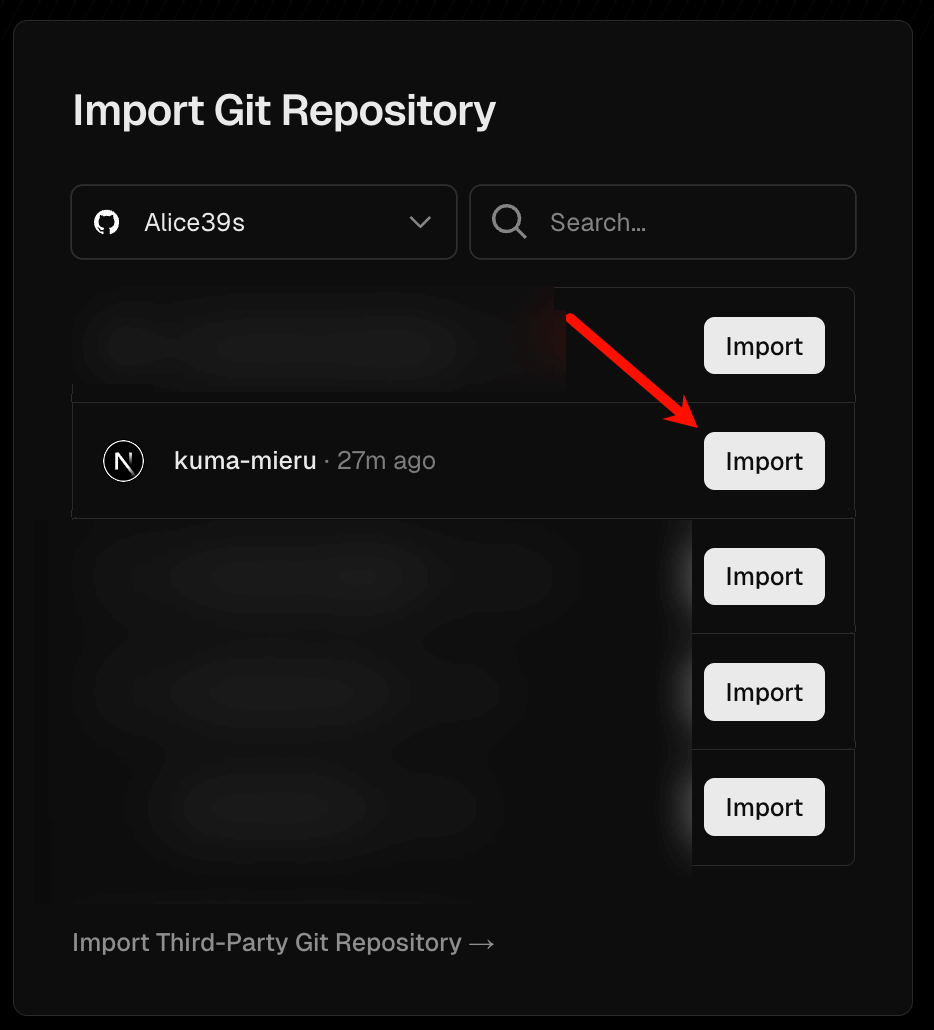Click the fourth Import button in the list

(764, 692)
